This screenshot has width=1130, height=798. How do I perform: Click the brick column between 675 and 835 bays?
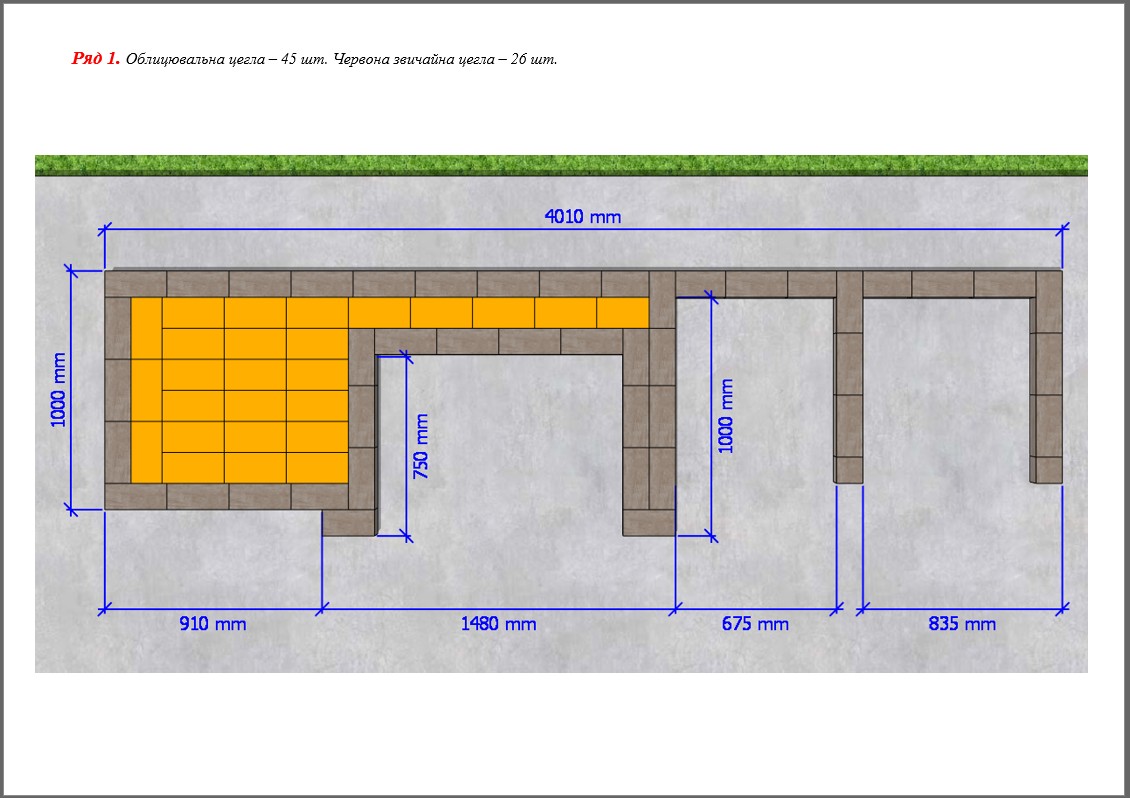848,380
